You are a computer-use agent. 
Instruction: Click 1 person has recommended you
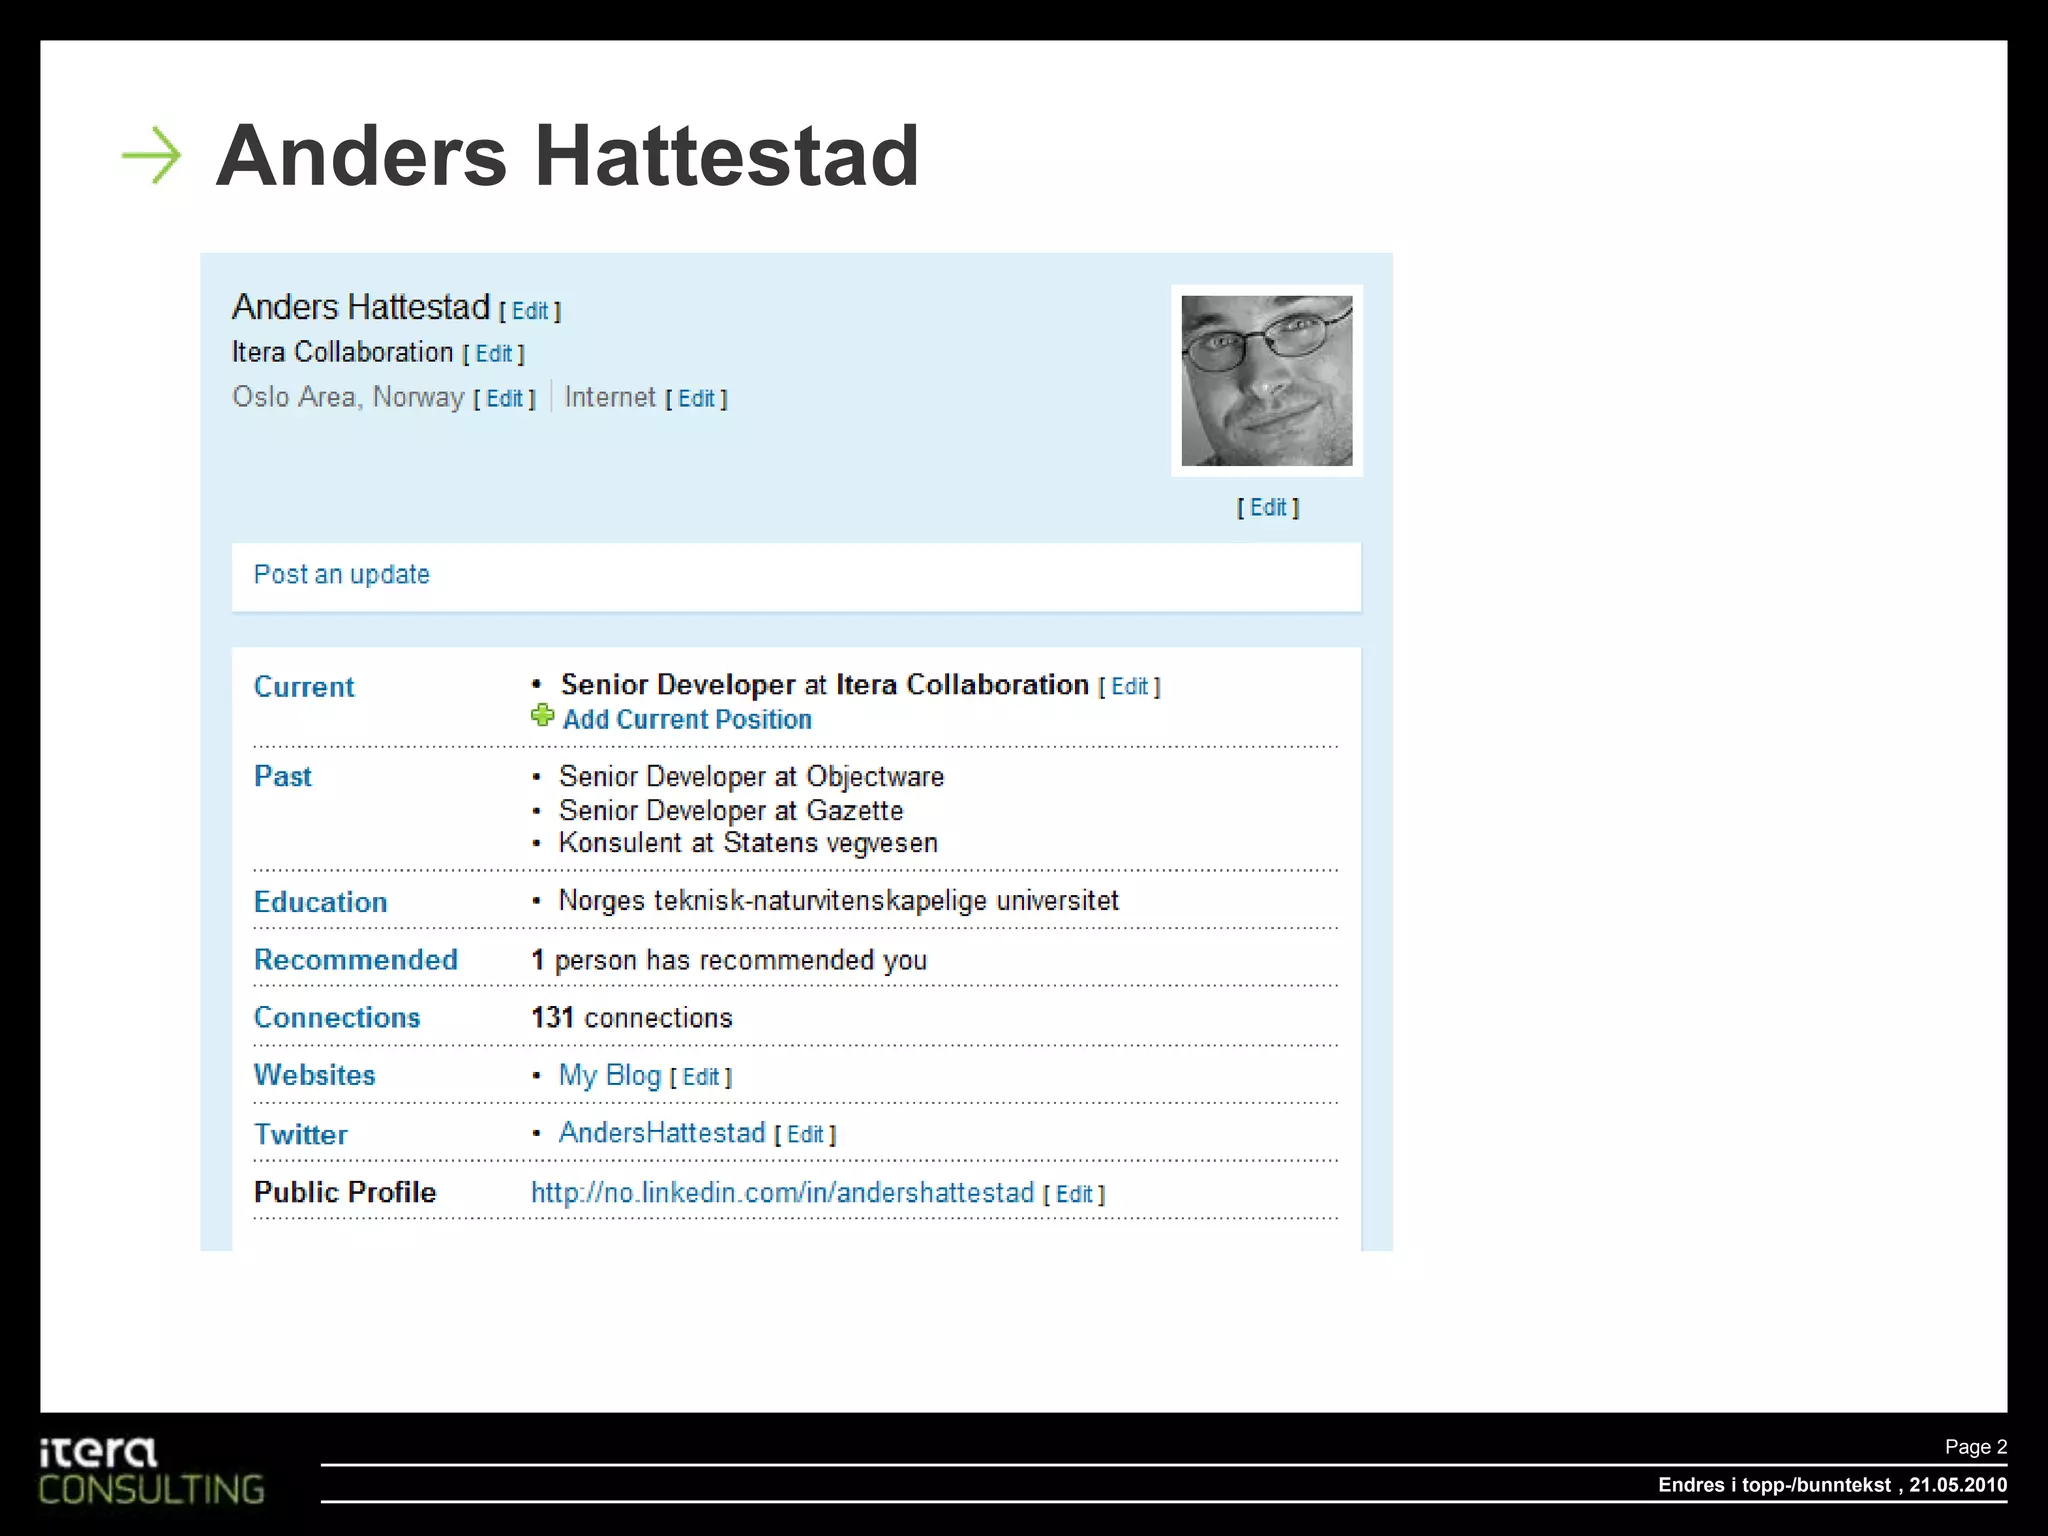[x=729, y=961]
